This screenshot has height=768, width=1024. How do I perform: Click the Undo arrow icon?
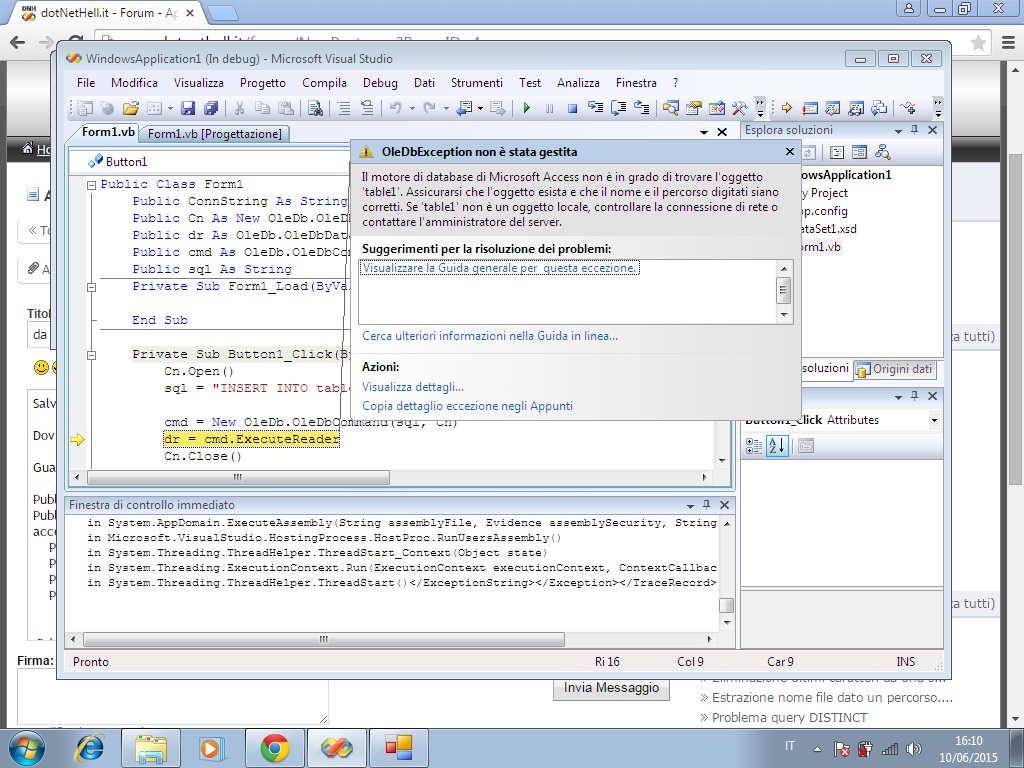[x=395, y=108]
